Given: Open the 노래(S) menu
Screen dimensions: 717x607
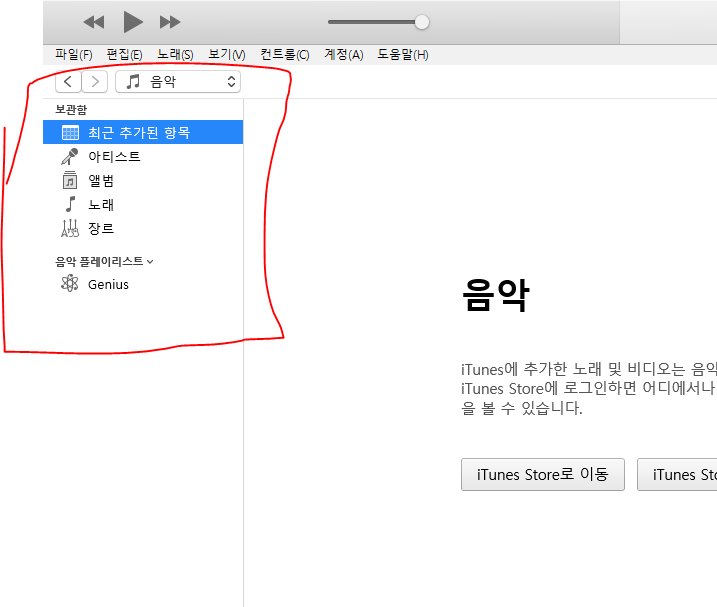Looking at the screenshot, I should [x=175, y=55].
